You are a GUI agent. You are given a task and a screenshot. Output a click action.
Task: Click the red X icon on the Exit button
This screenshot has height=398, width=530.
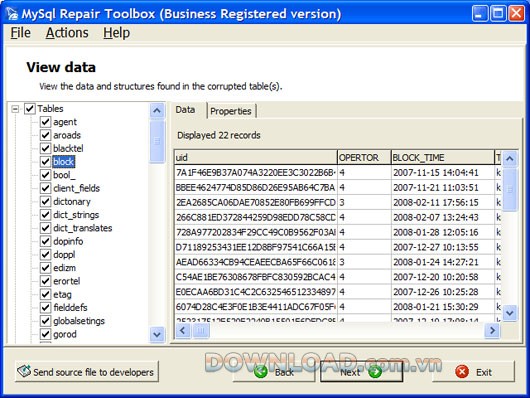point(462,372)
